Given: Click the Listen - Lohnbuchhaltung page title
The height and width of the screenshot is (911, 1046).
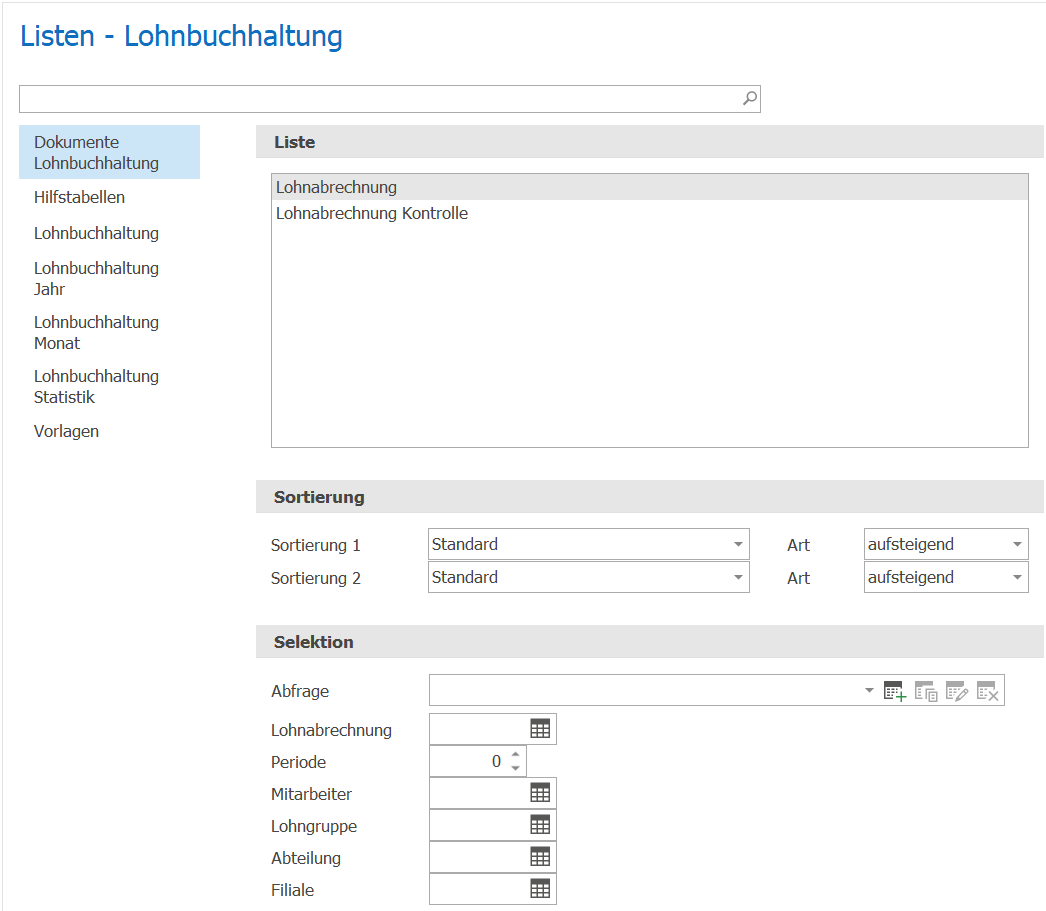Looking at the screenshot, I should (181, 36).
